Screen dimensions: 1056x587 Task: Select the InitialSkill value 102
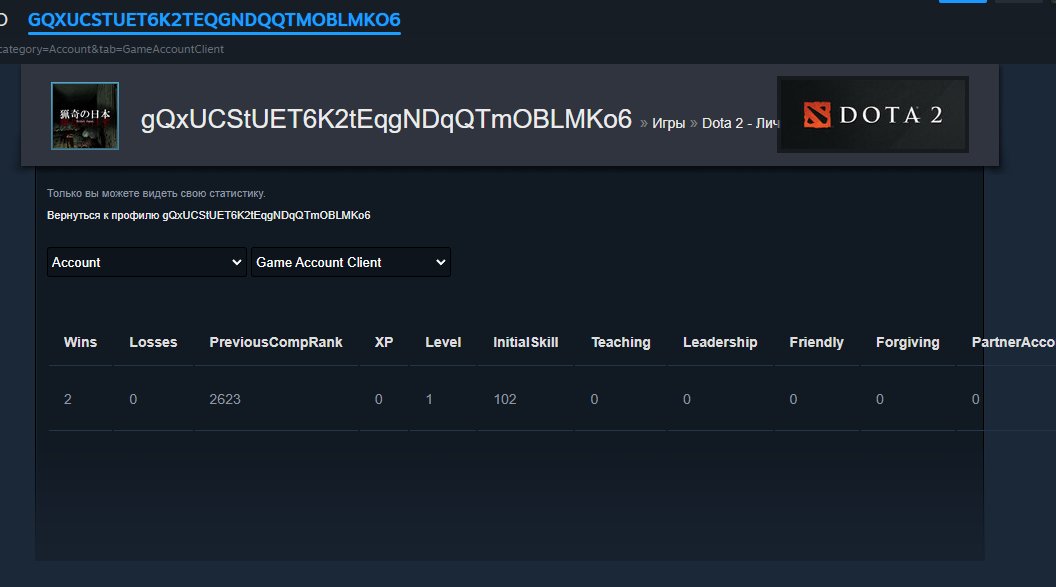pyautogui.click(x=505, y=399)
